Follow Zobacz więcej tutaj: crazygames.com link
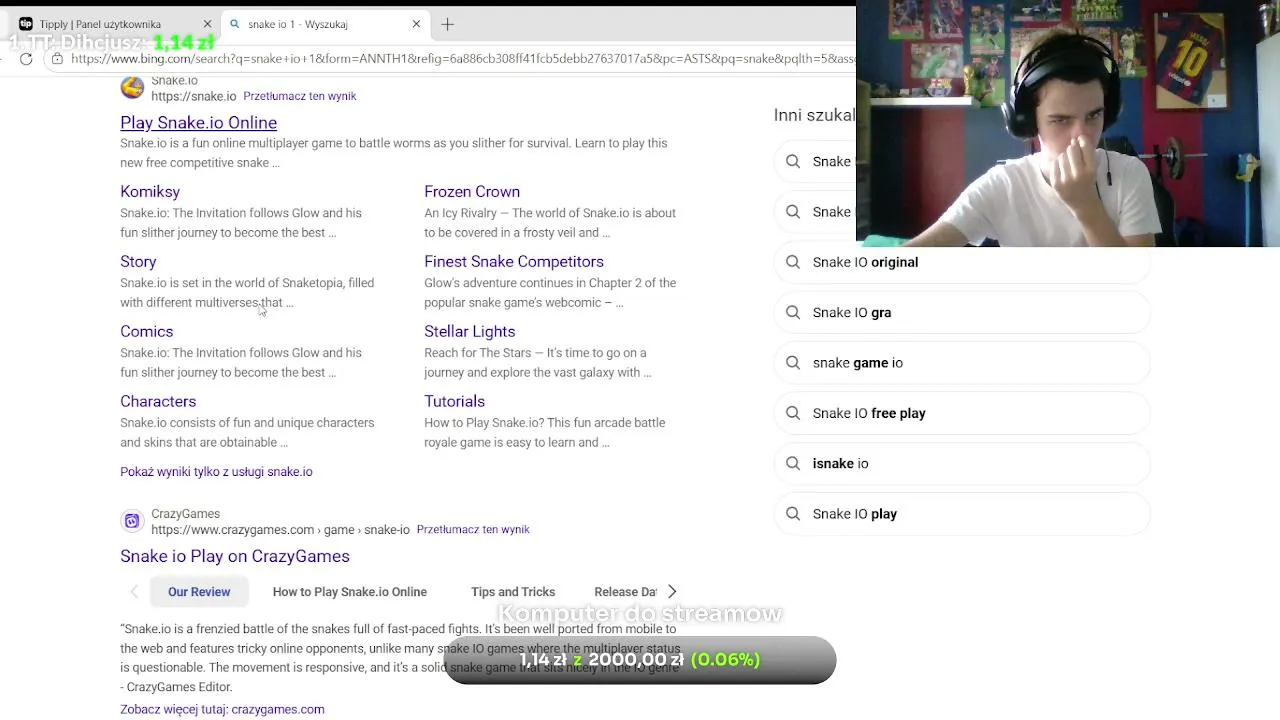Screen dimensions: 1280x720 click(222, 709)
